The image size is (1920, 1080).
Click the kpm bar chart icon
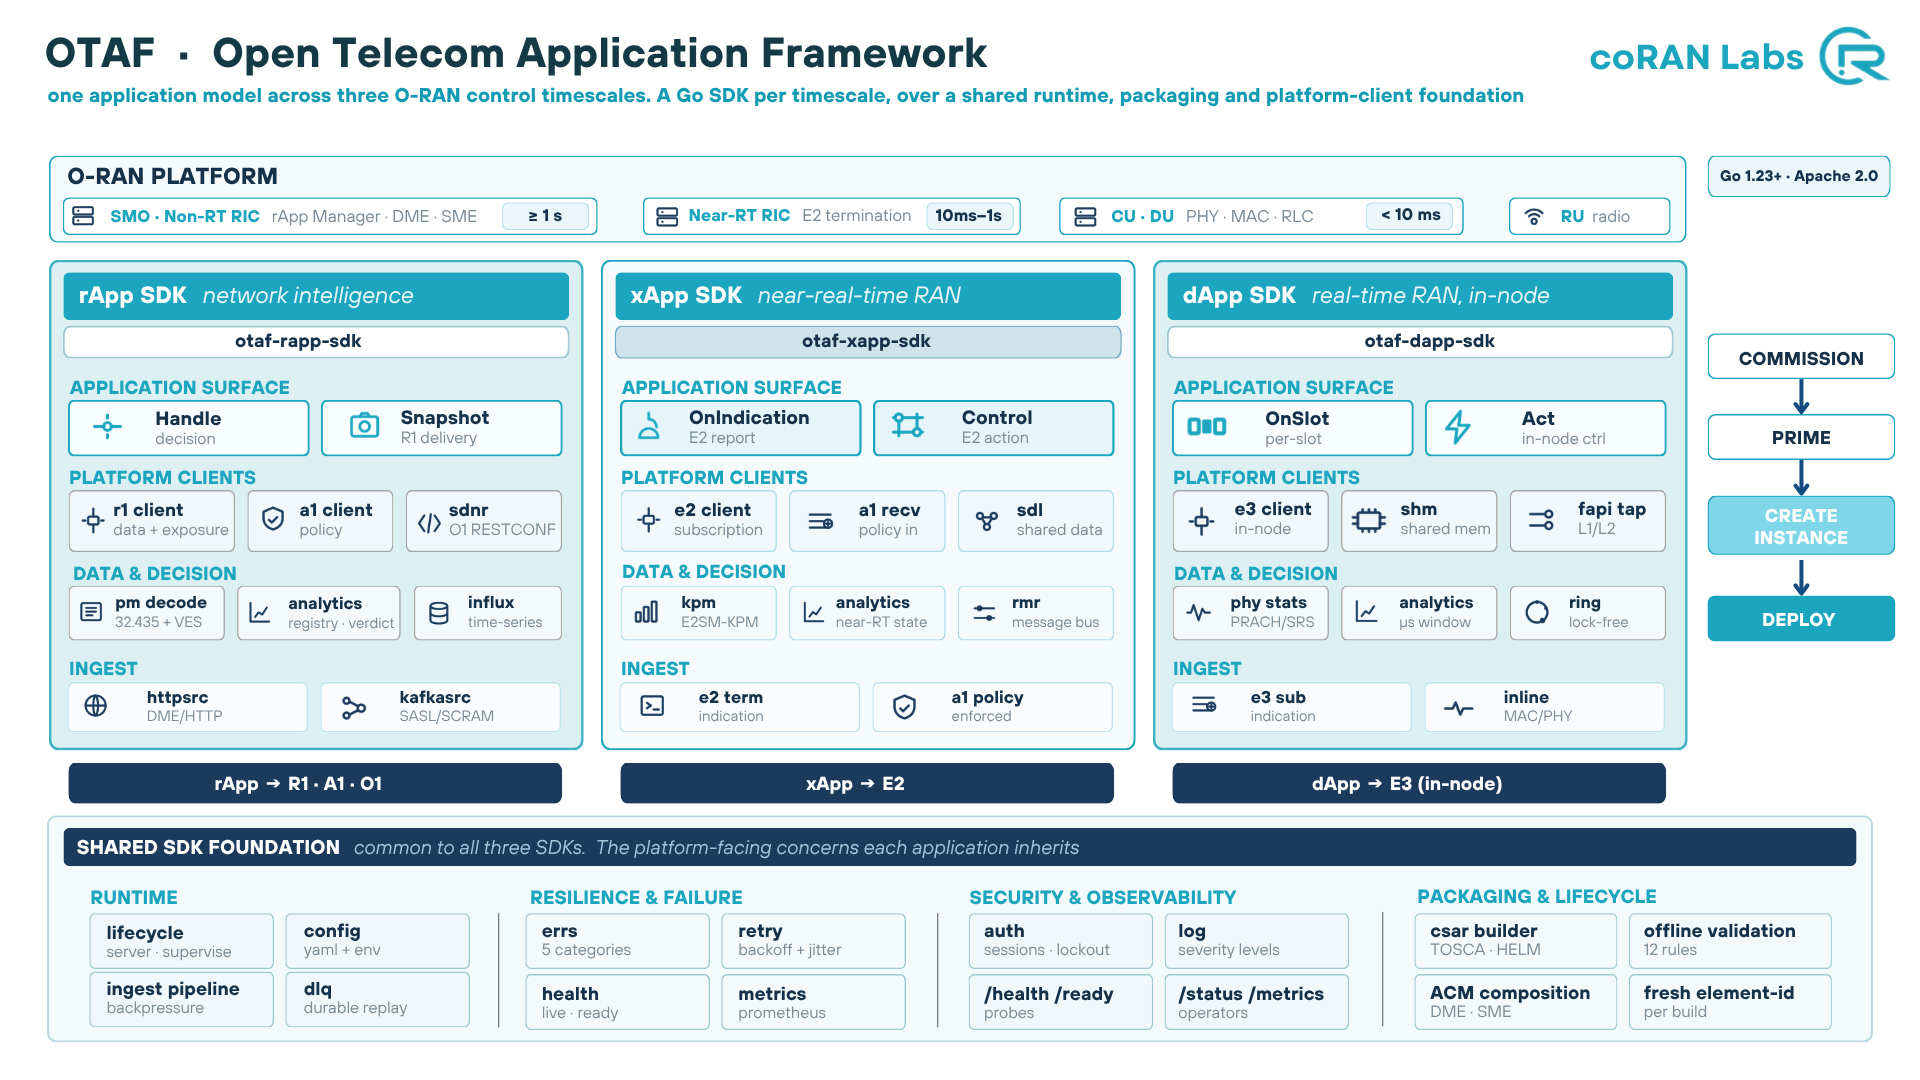(x=646, y=612)
